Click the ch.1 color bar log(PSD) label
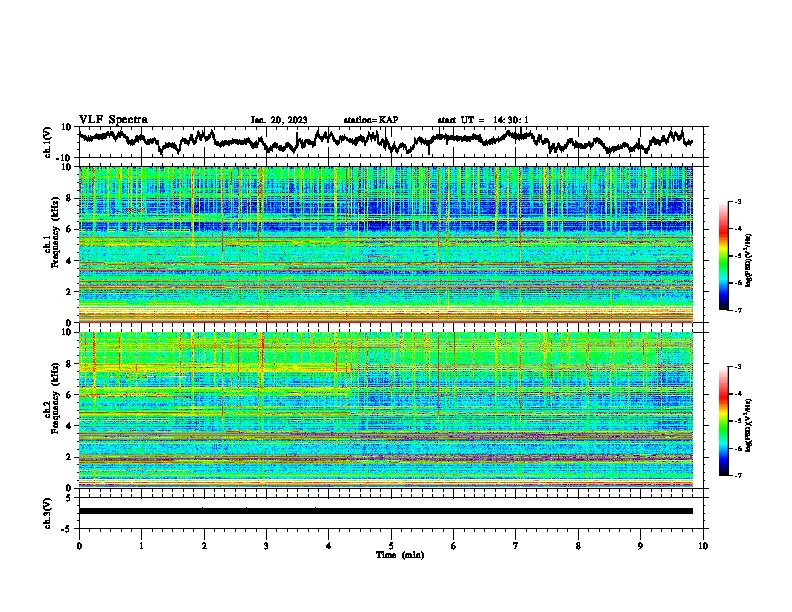The image size is (792, 612). click(748, 260)
